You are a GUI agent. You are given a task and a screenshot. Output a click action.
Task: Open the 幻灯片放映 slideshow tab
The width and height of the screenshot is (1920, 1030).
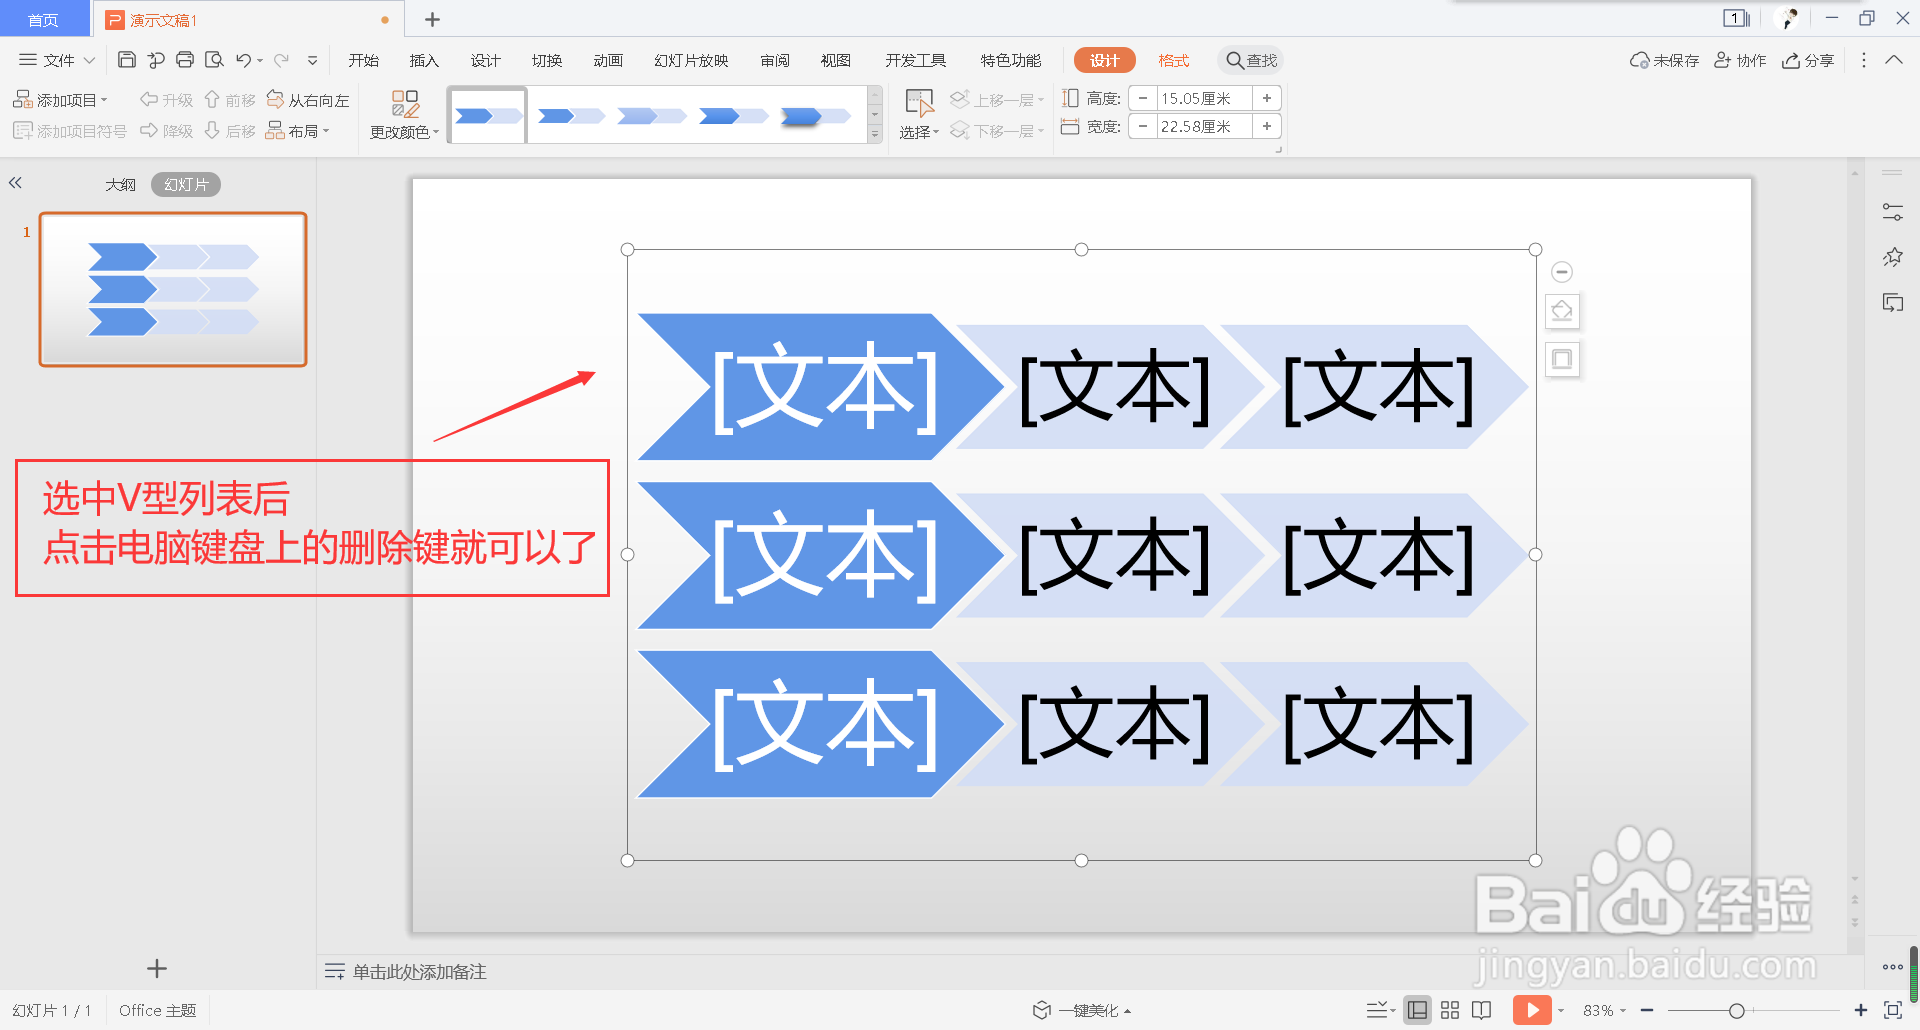tap(691, 60)
